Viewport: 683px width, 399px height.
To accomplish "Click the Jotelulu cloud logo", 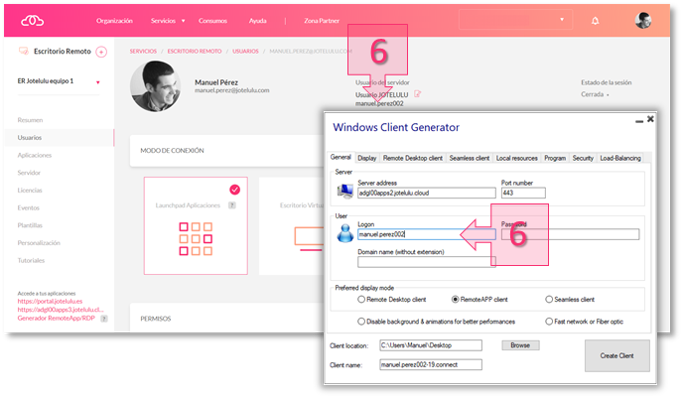I will 33,20.
